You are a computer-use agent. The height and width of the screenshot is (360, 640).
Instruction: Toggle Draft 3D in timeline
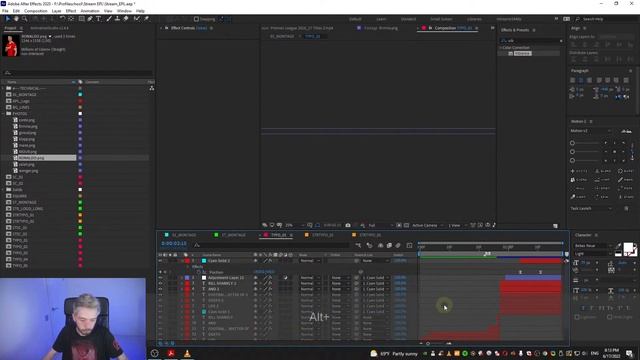point(369,245)
